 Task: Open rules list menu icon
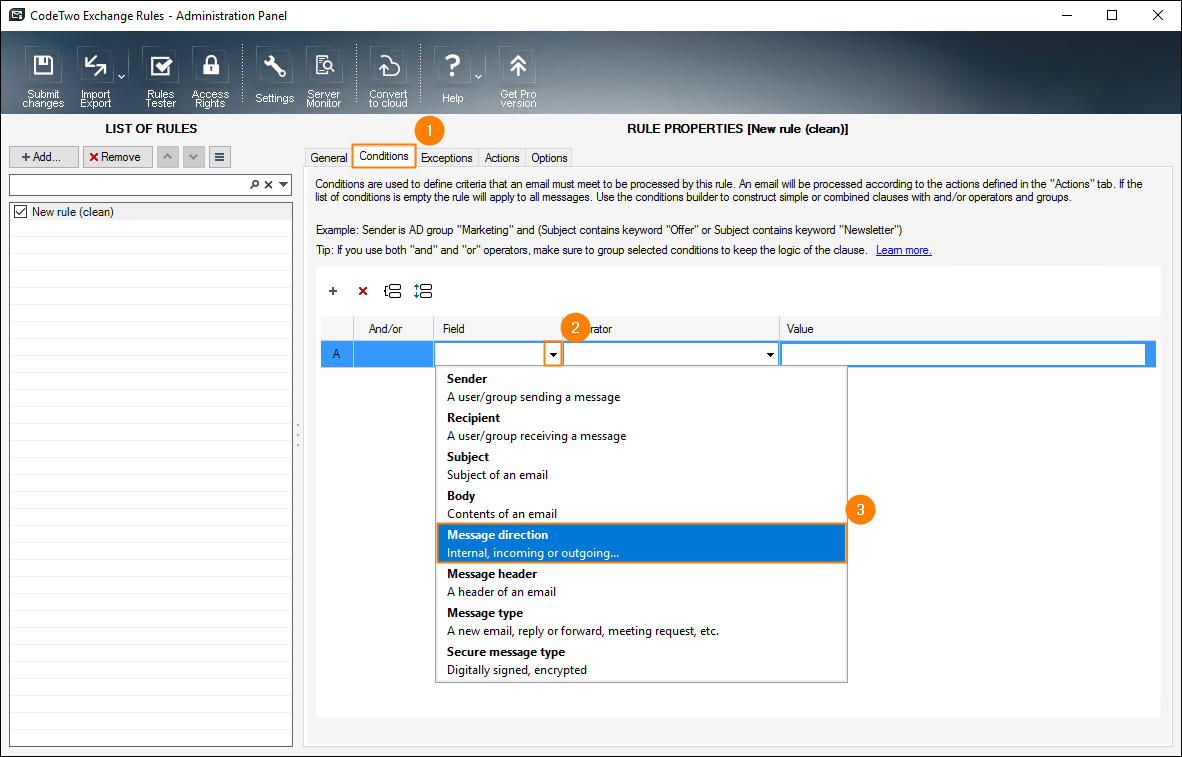(x=219, y=157)
